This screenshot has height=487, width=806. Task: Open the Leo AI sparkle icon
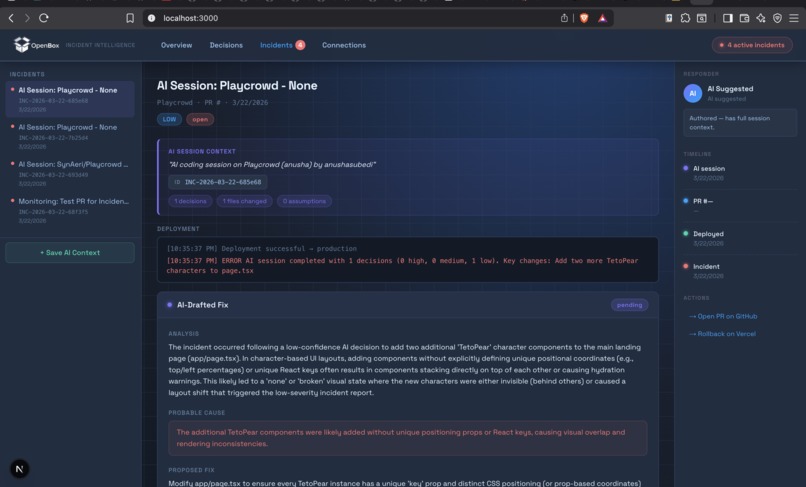[x=761, y=18]
